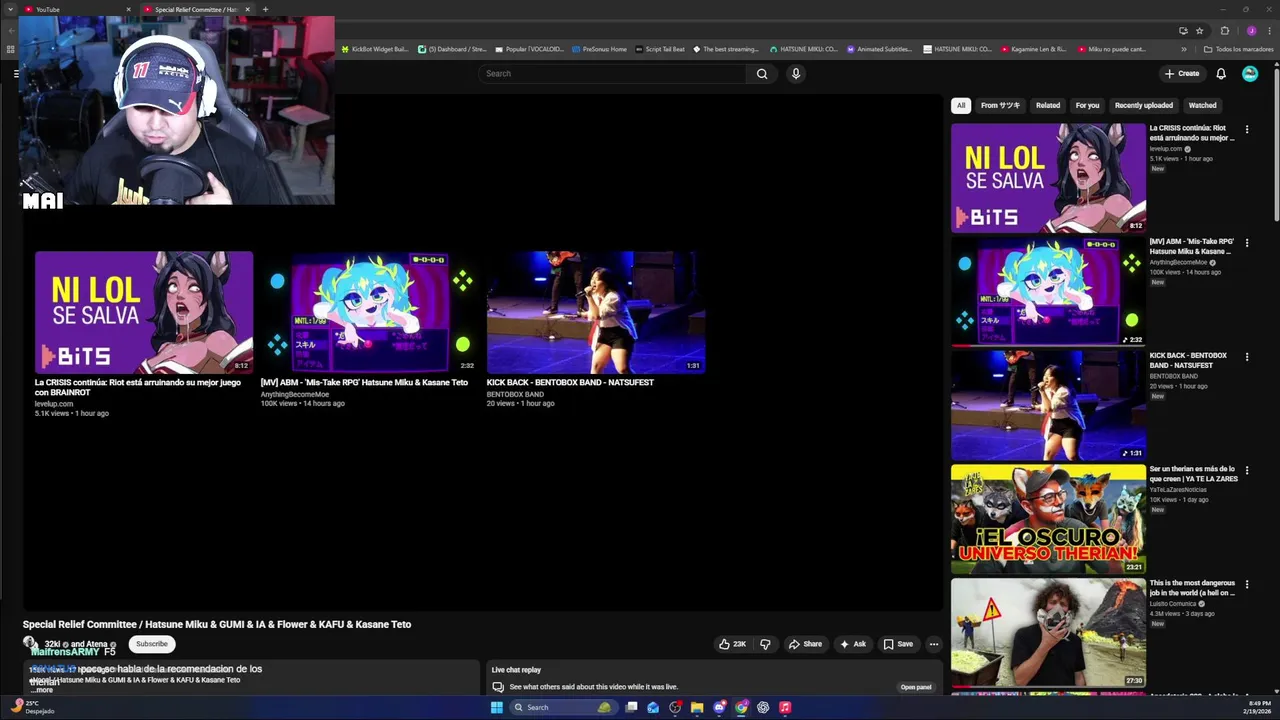Open a new browser tab
Screen dimensions: 1280x720
click(265, 9)
